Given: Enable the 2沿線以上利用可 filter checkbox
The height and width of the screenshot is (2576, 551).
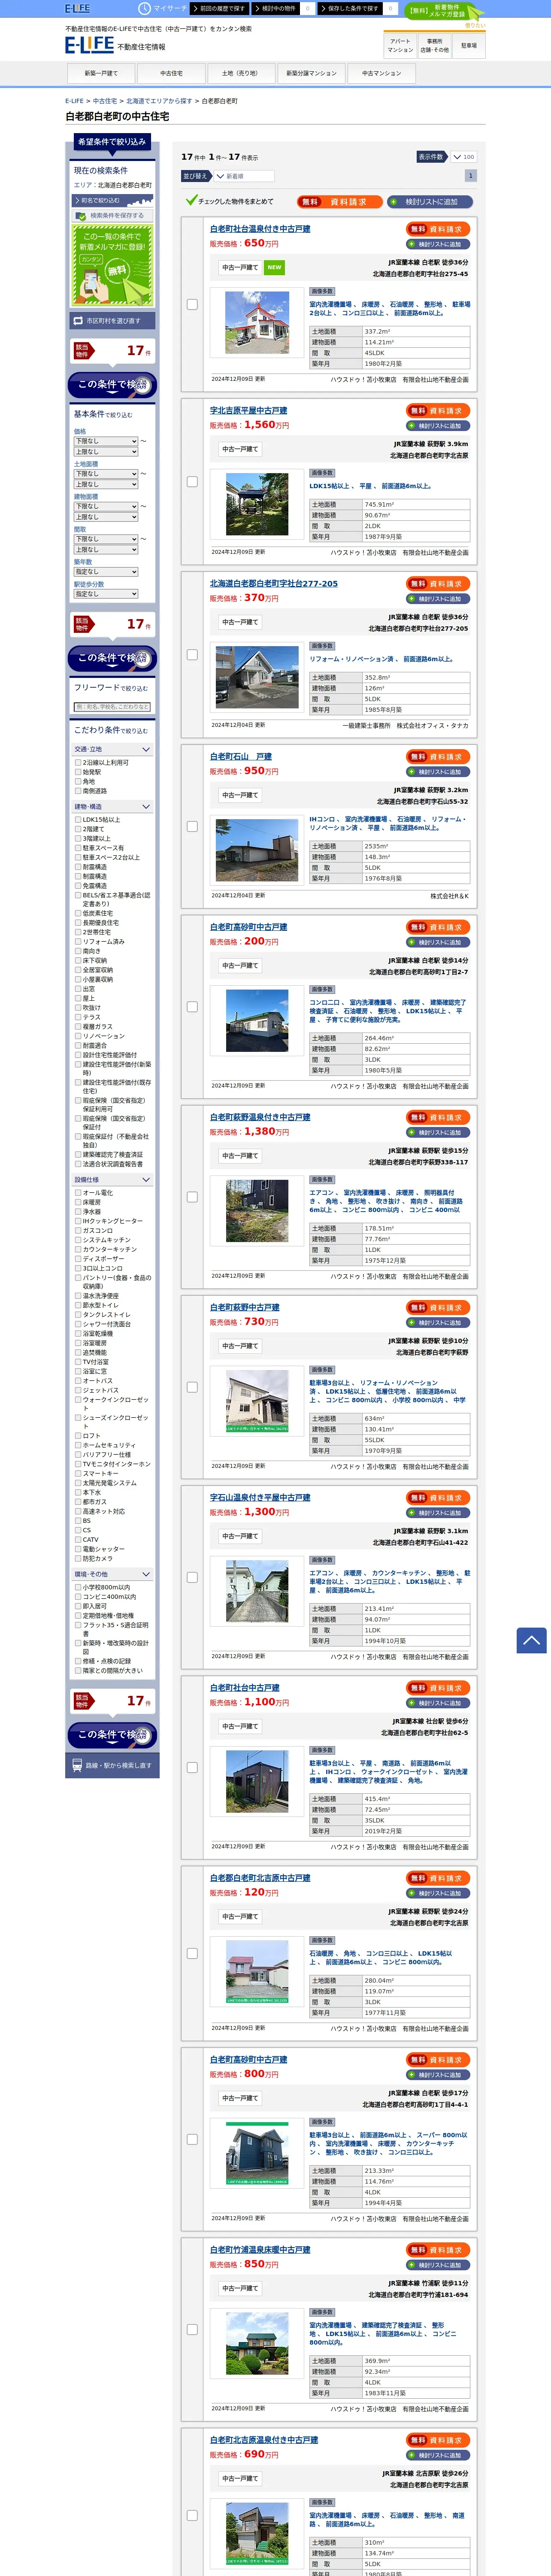Looking at the screenshot, I should click(78, 762).
